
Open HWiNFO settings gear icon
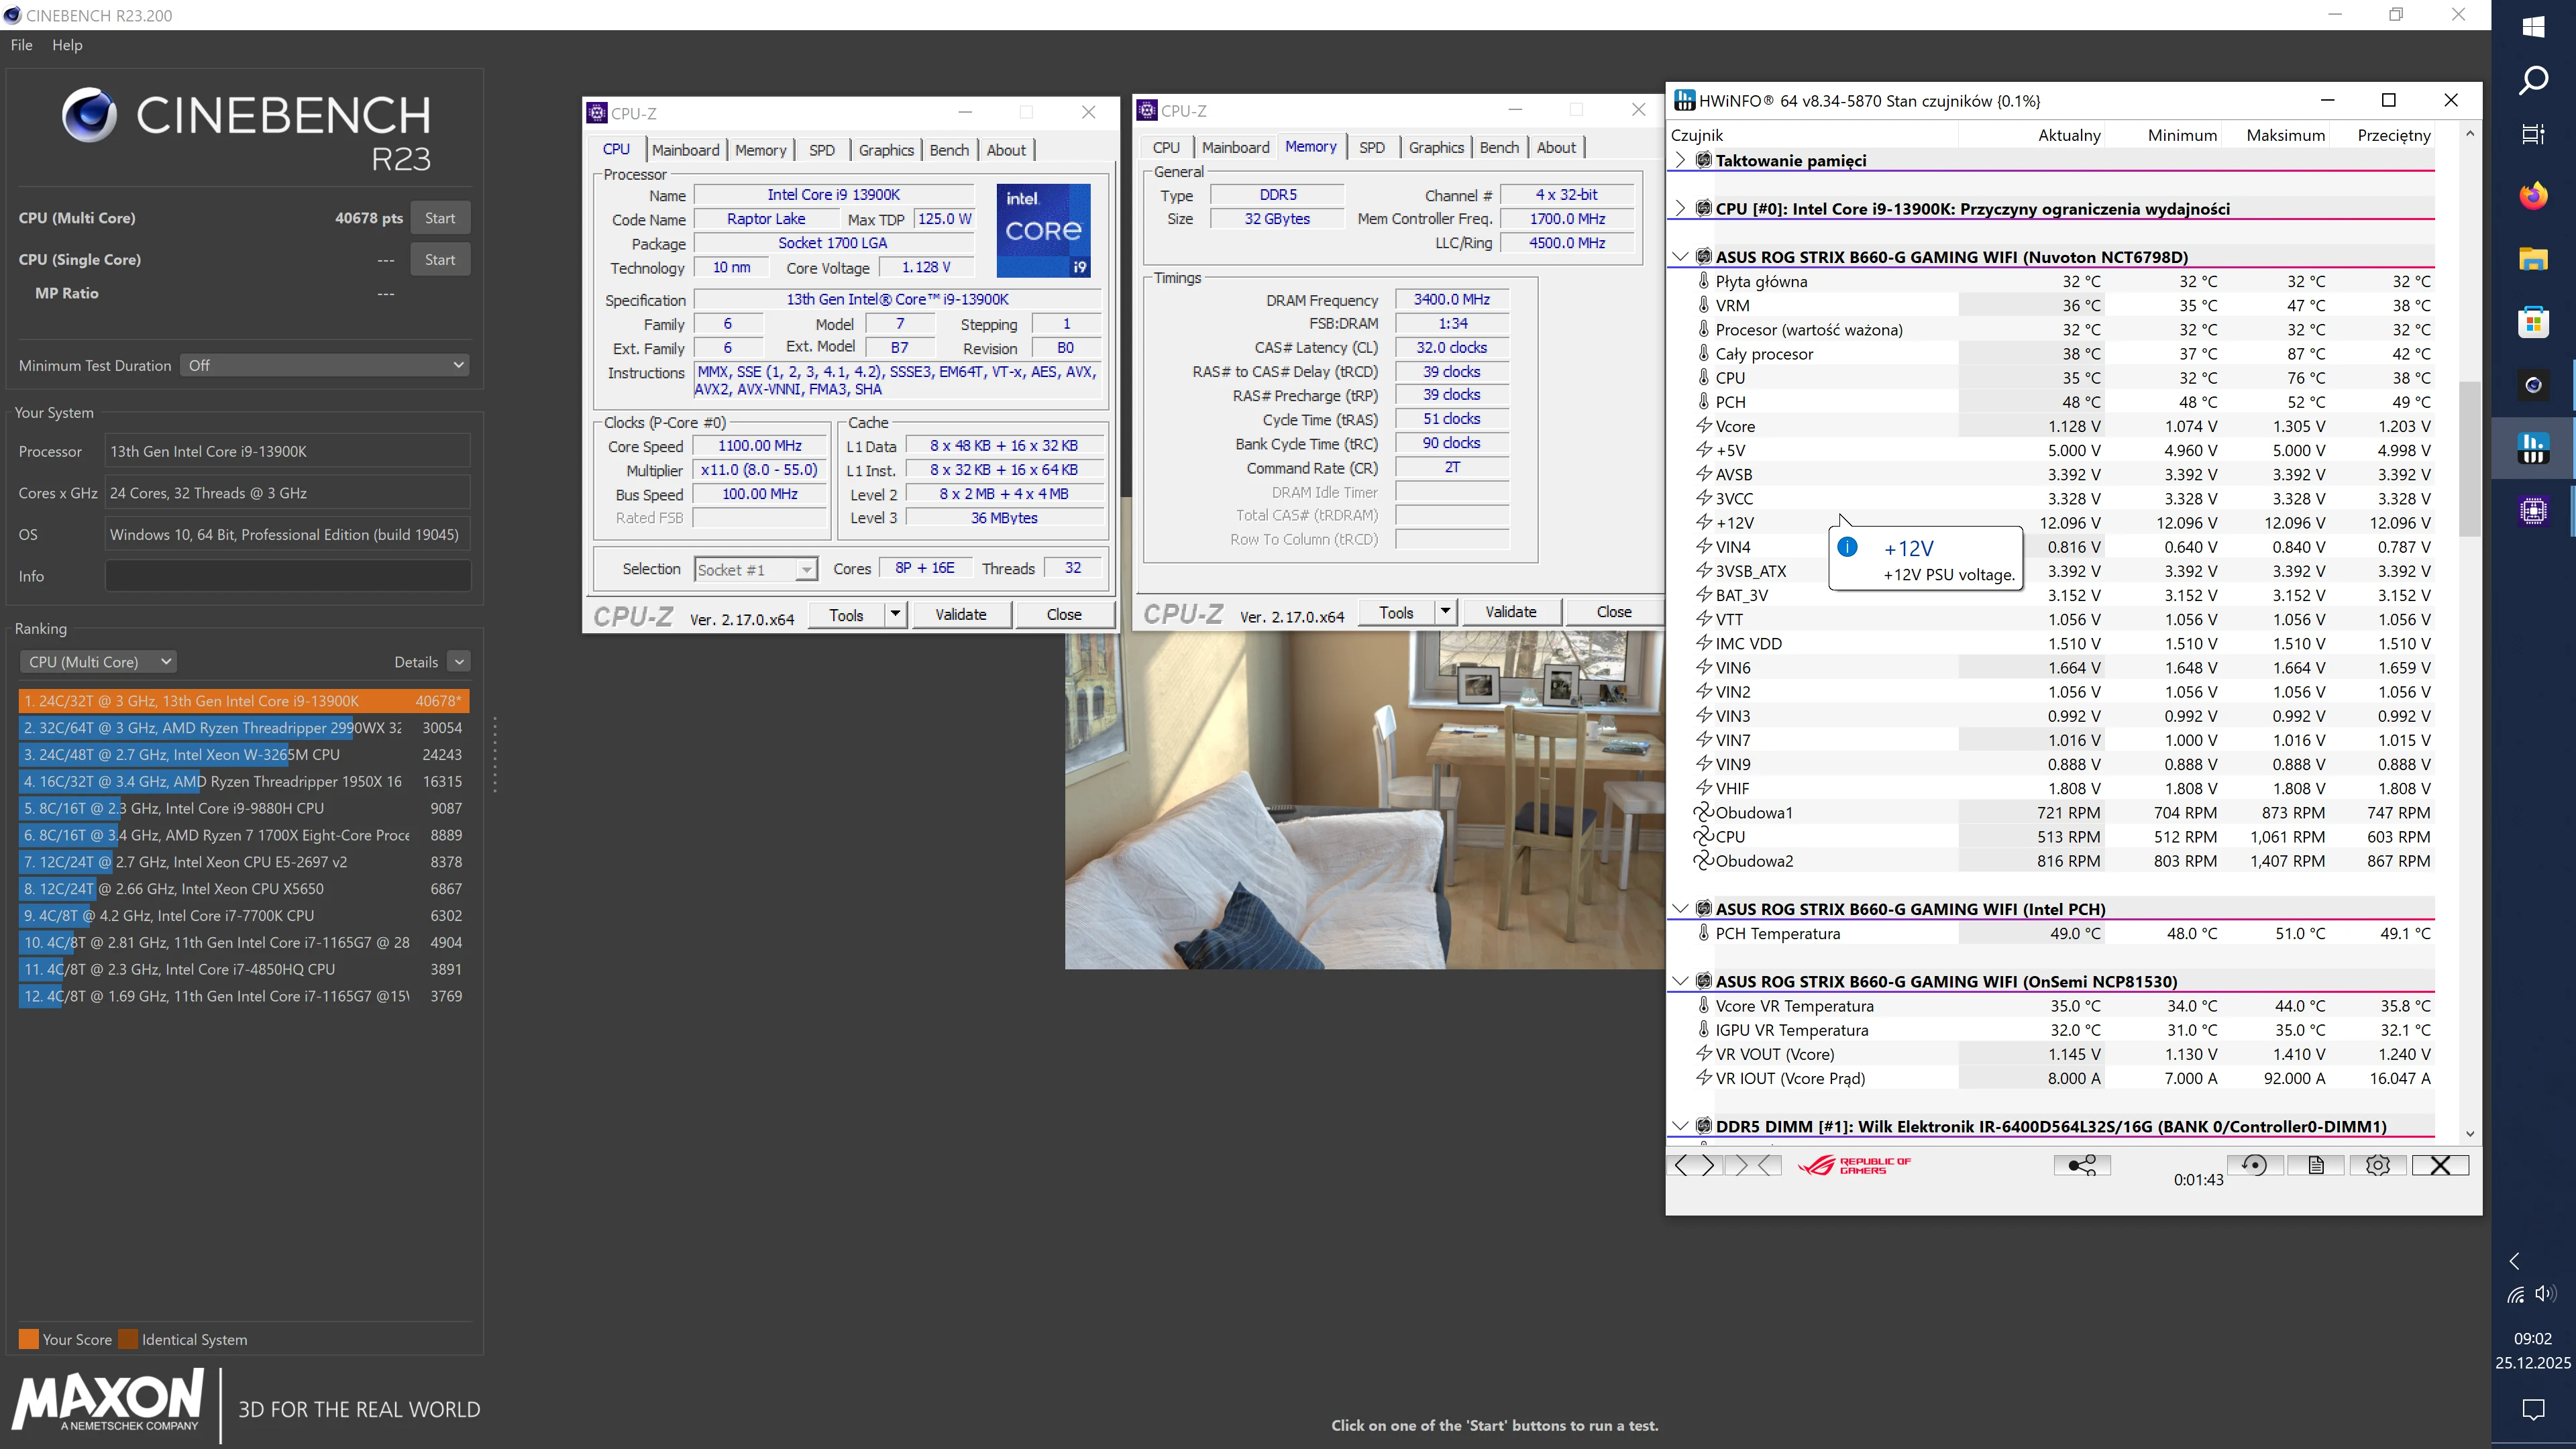2378,1165
